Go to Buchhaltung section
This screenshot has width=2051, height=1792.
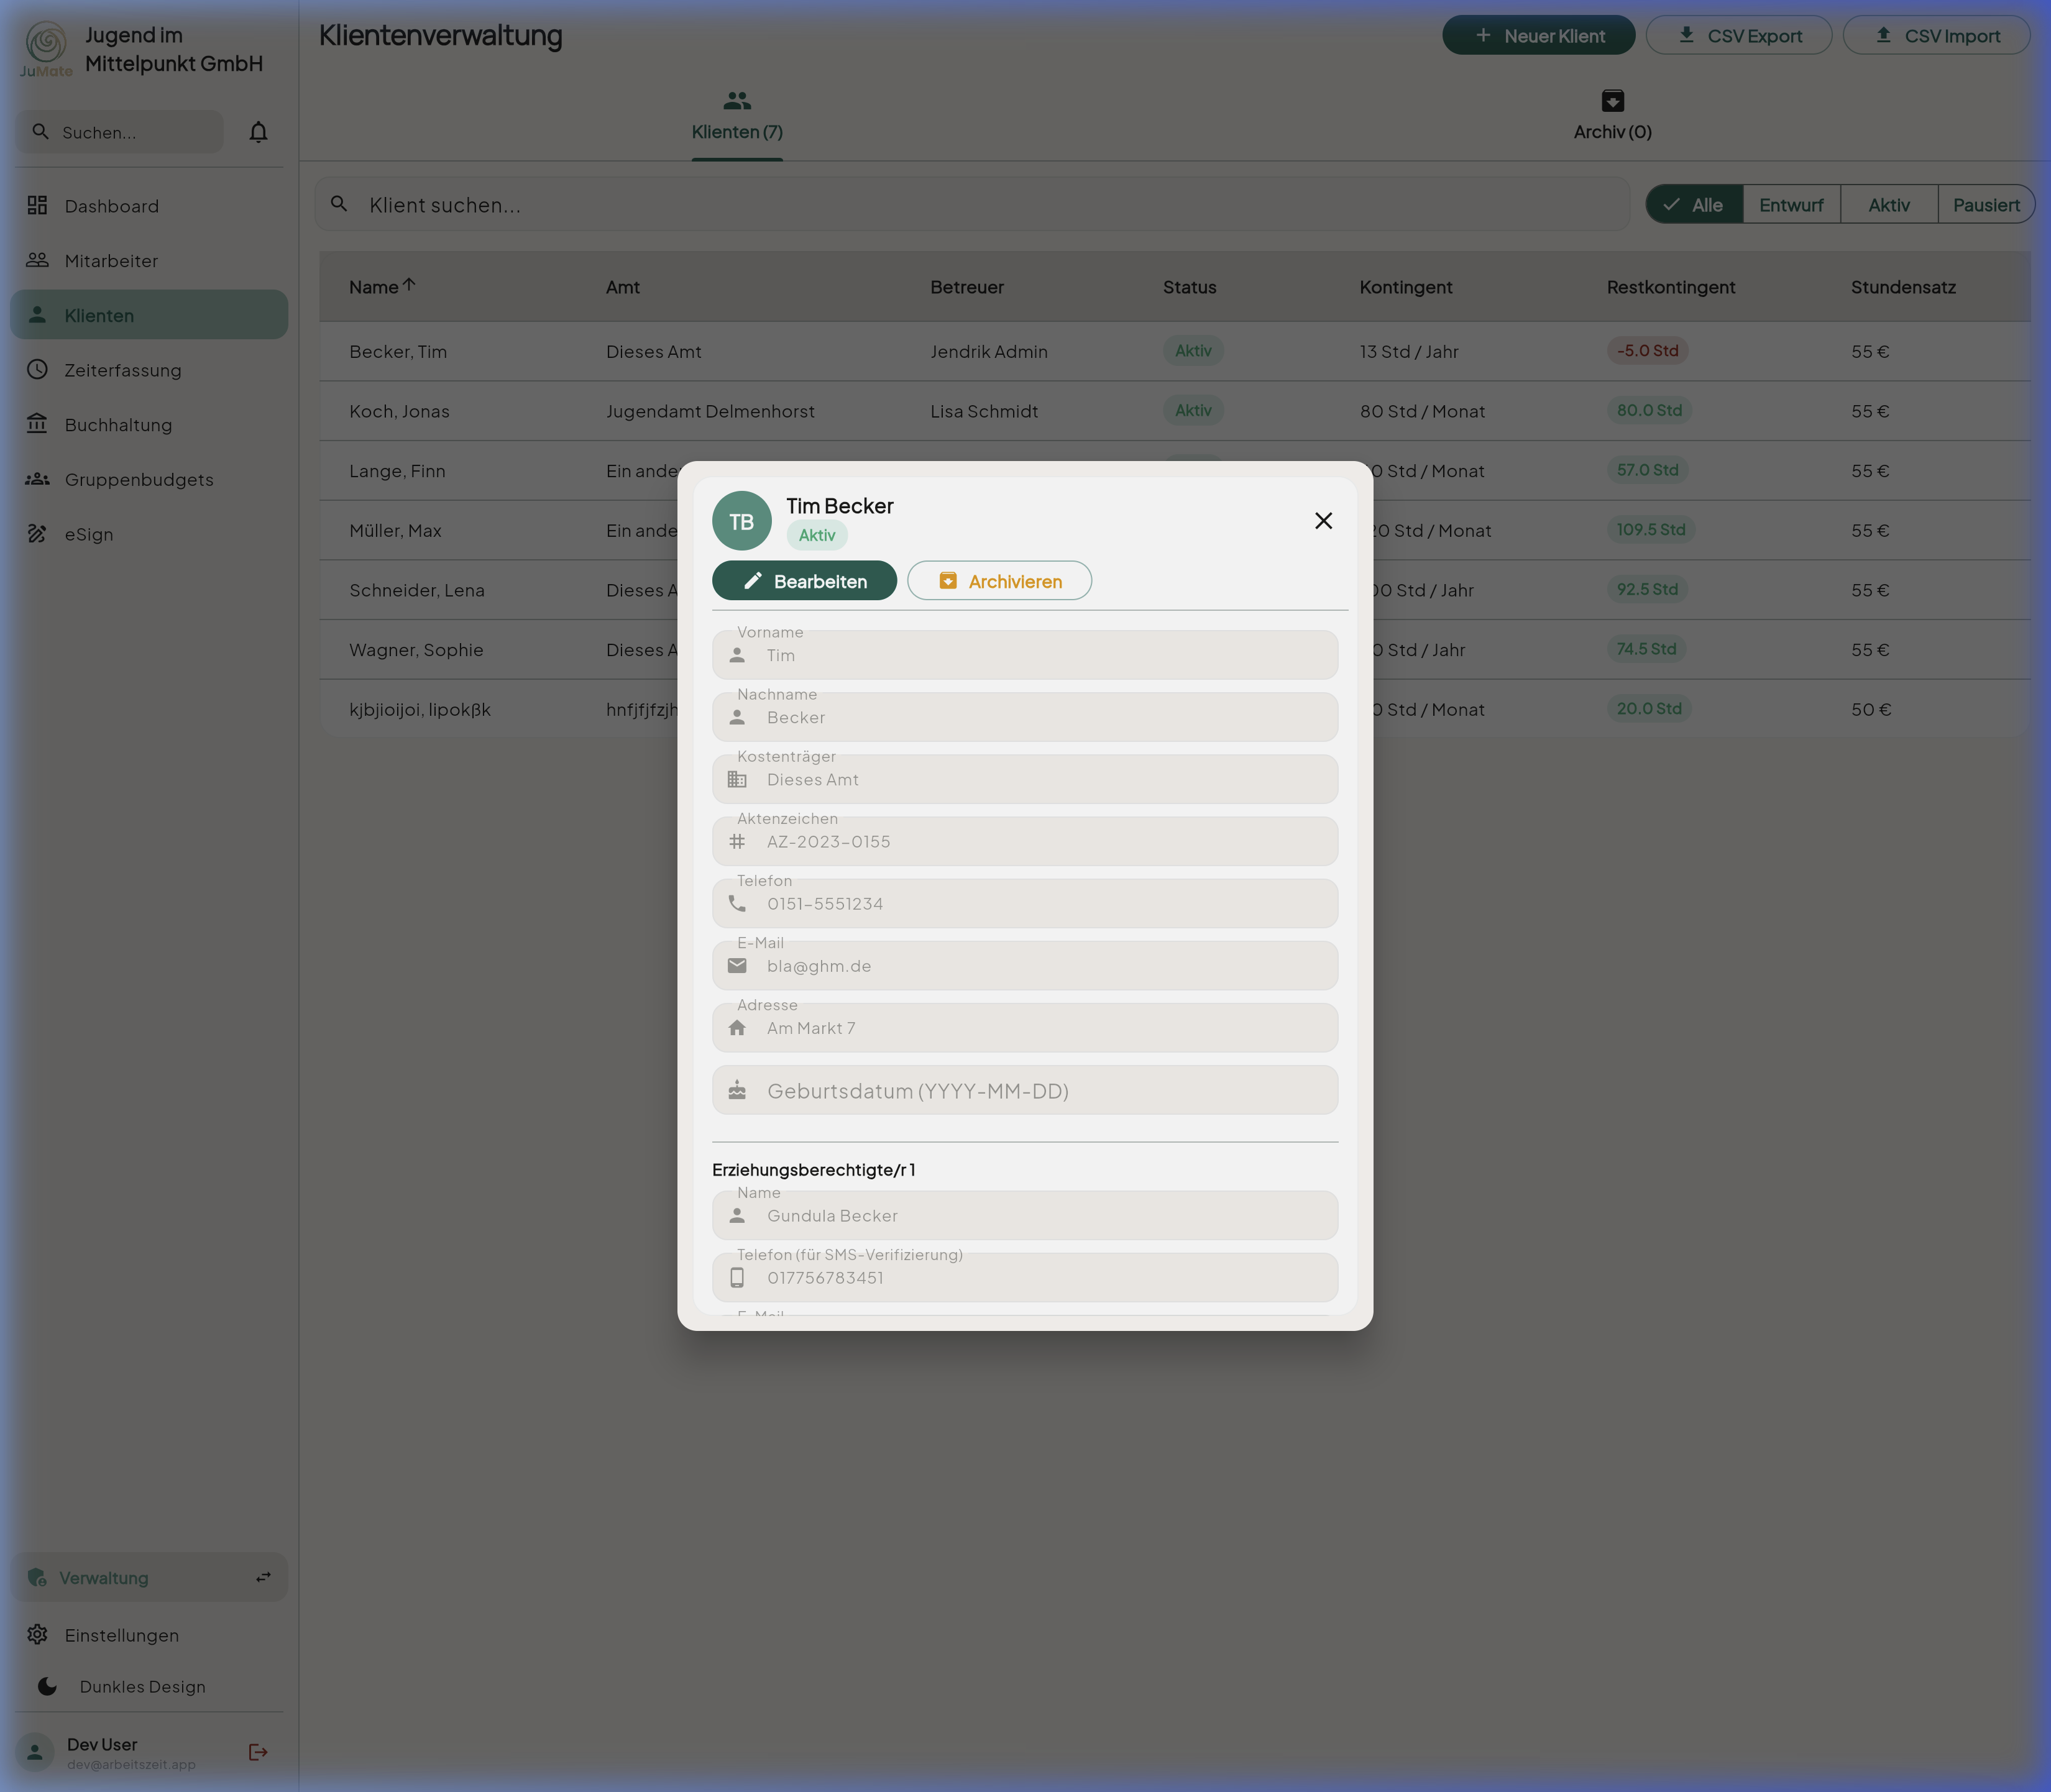tap(118, 424)
